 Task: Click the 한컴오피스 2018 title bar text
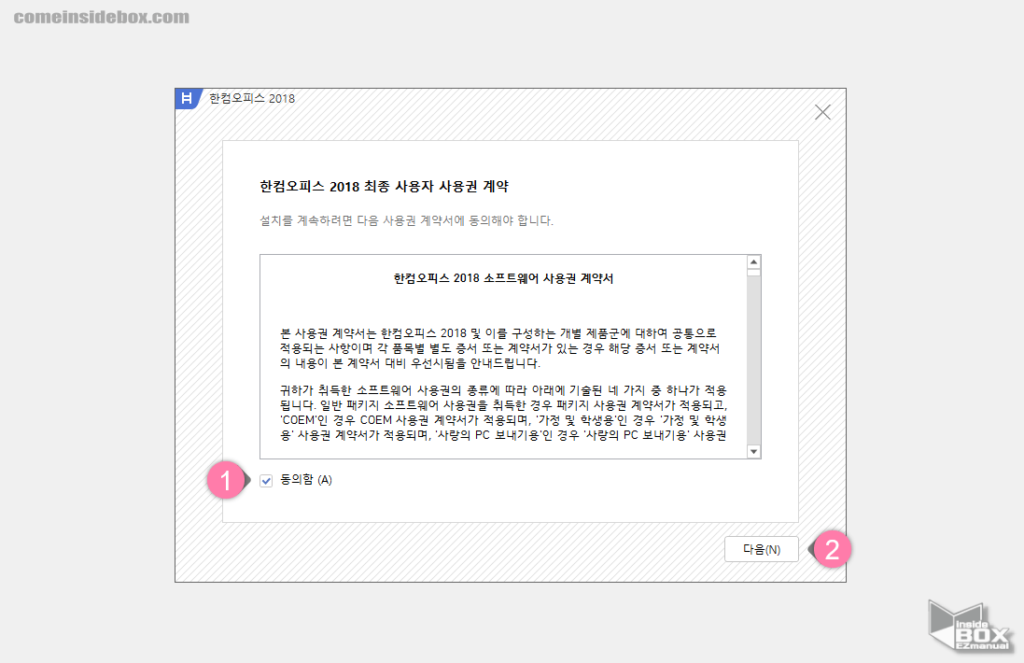[251, 99]
